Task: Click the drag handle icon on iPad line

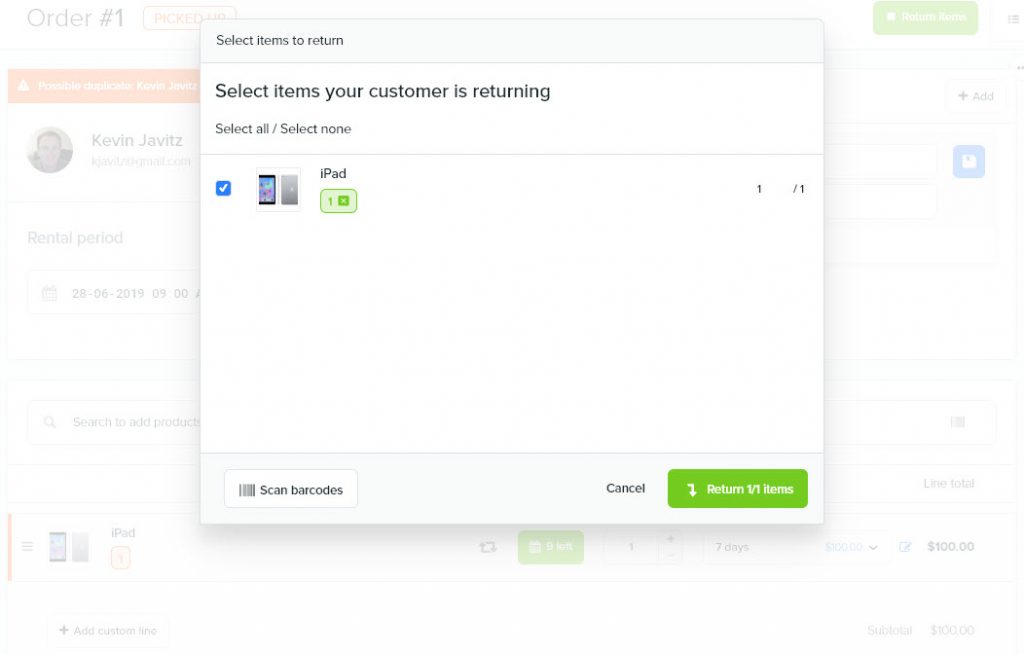Action: (27, 546)
